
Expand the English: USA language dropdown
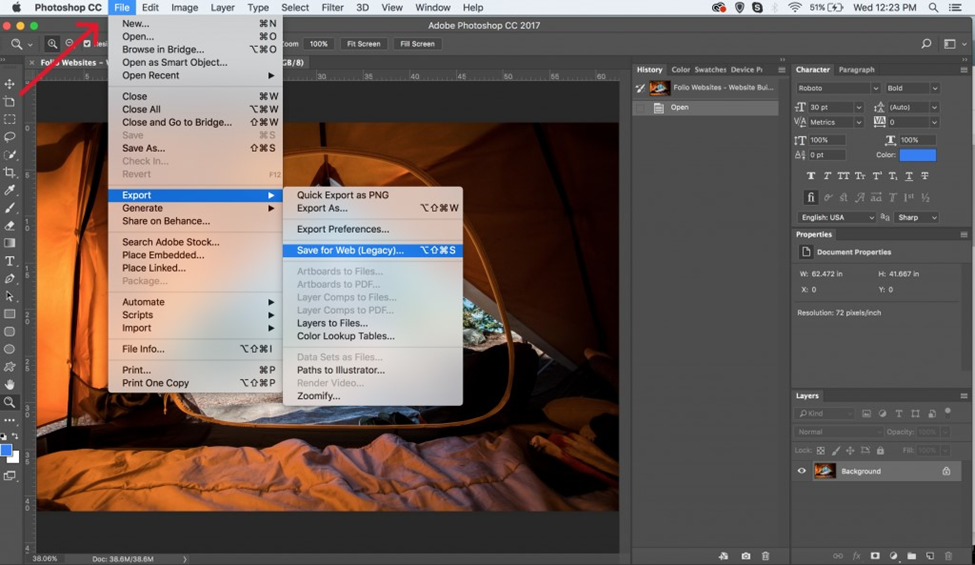pyautogui.click(x=837, y=217)
